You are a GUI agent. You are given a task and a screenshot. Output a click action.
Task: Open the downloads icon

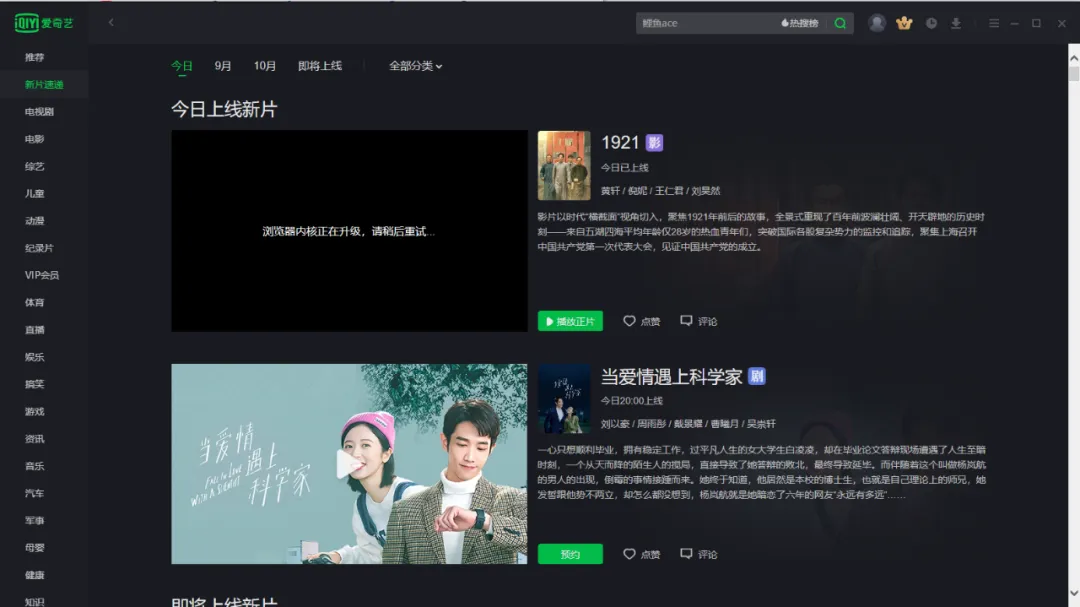coord(956,23)
